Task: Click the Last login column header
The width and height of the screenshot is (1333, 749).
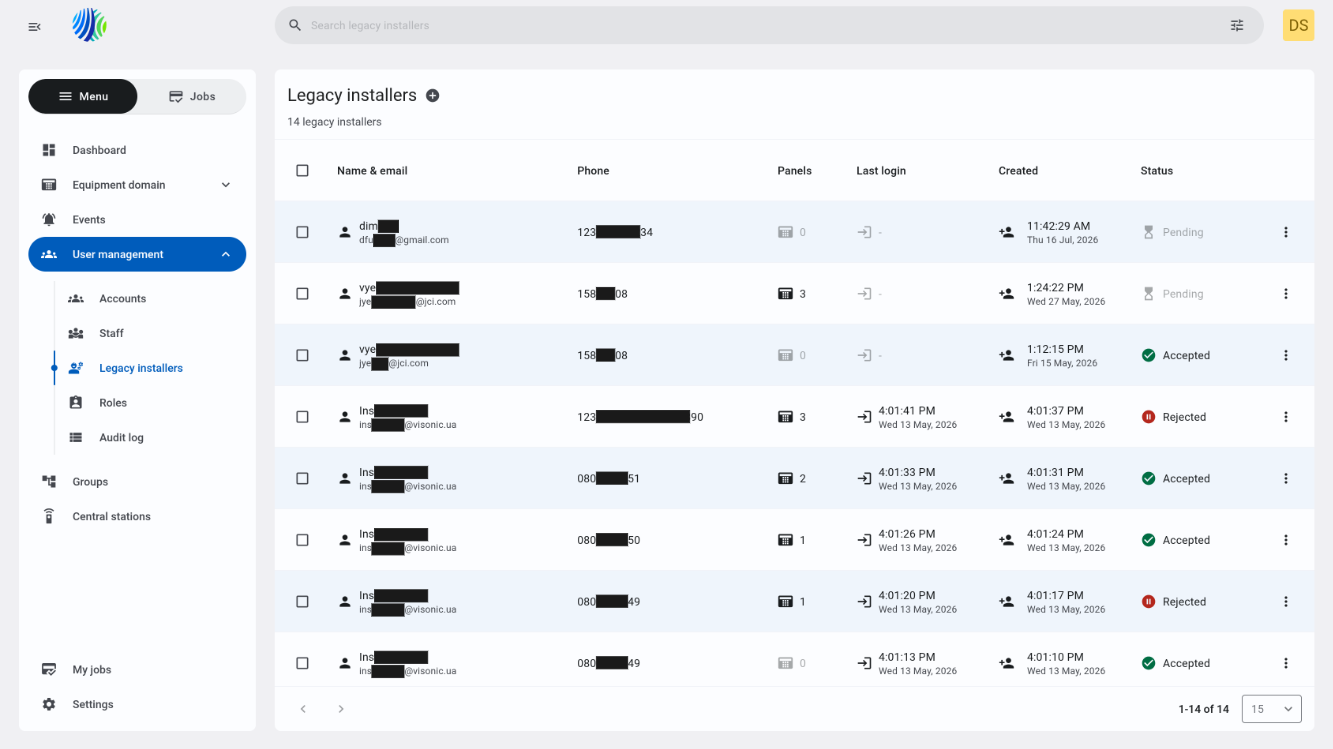Action: point(881,171)
